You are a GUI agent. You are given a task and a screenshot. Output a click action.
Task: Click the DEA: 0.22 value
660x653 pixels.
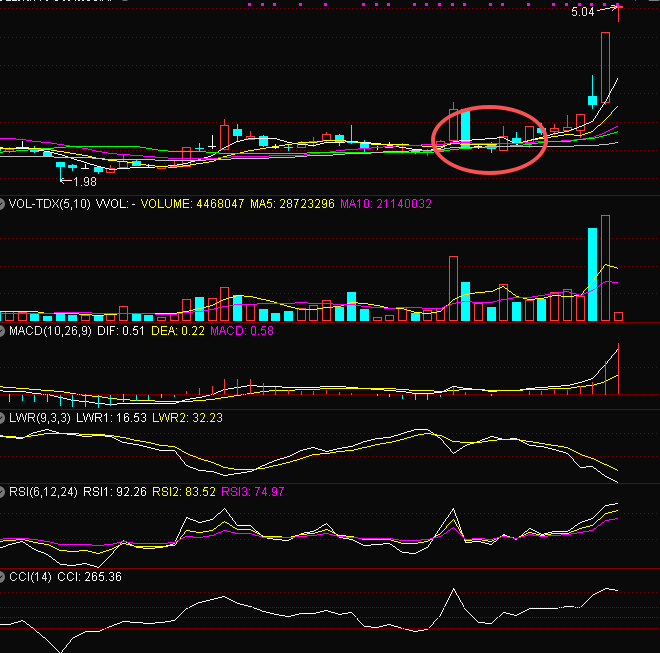[x=178, y=331]
